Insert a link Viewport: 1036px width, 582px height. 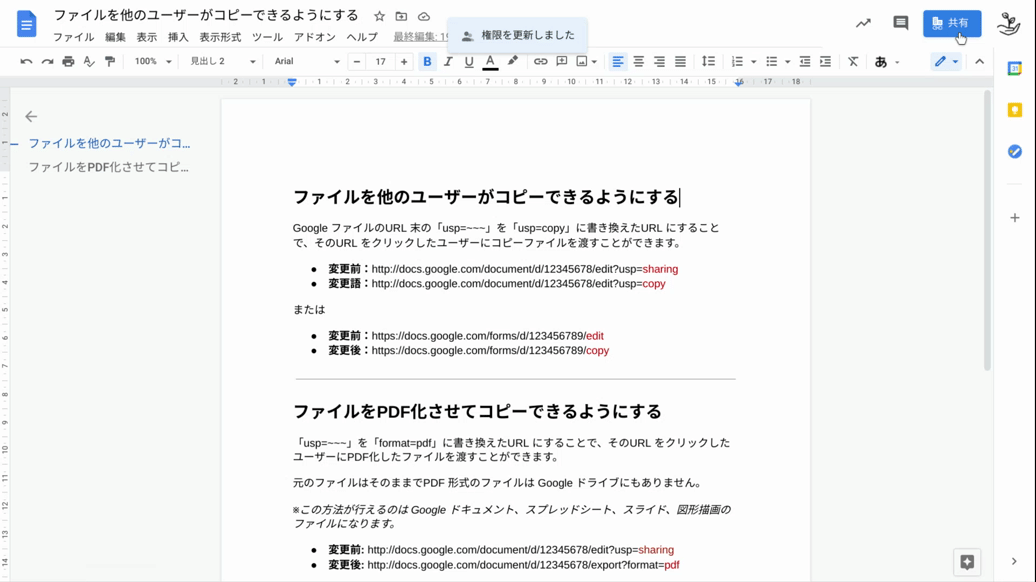point(540,61)
